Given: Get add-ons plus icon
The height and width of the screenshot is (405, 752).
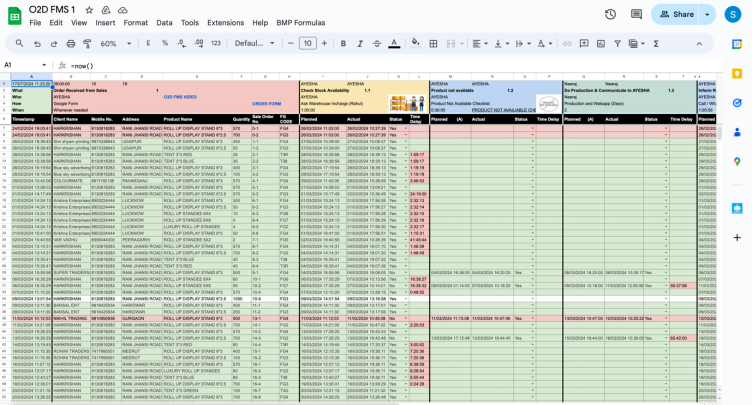Looking at the screenshot, I should point(737,238).
